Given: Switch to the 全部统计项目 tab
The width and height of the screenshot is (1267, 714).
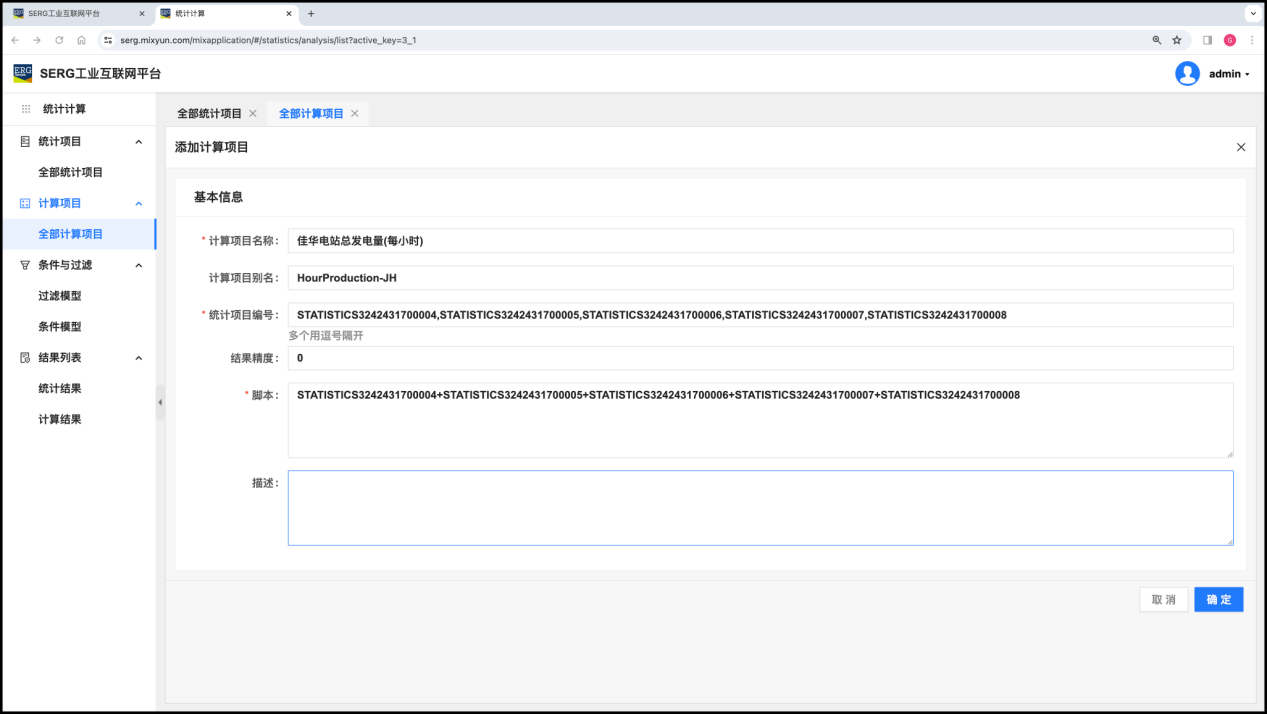Looking at the screenshot, I should point(209,114).
